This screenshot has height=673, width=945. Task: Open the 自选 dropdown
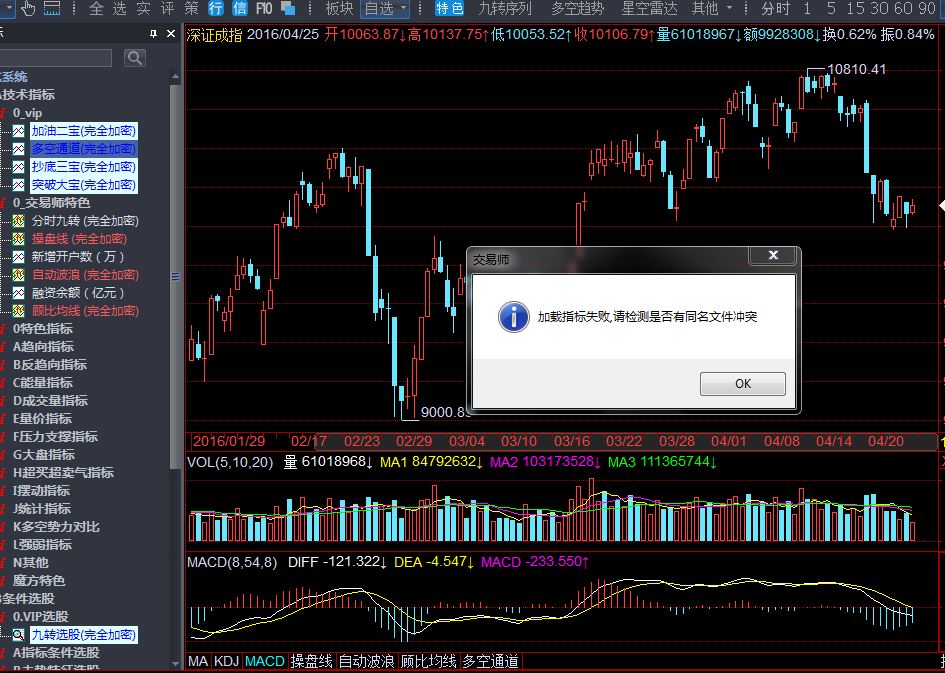pos(384,9)
